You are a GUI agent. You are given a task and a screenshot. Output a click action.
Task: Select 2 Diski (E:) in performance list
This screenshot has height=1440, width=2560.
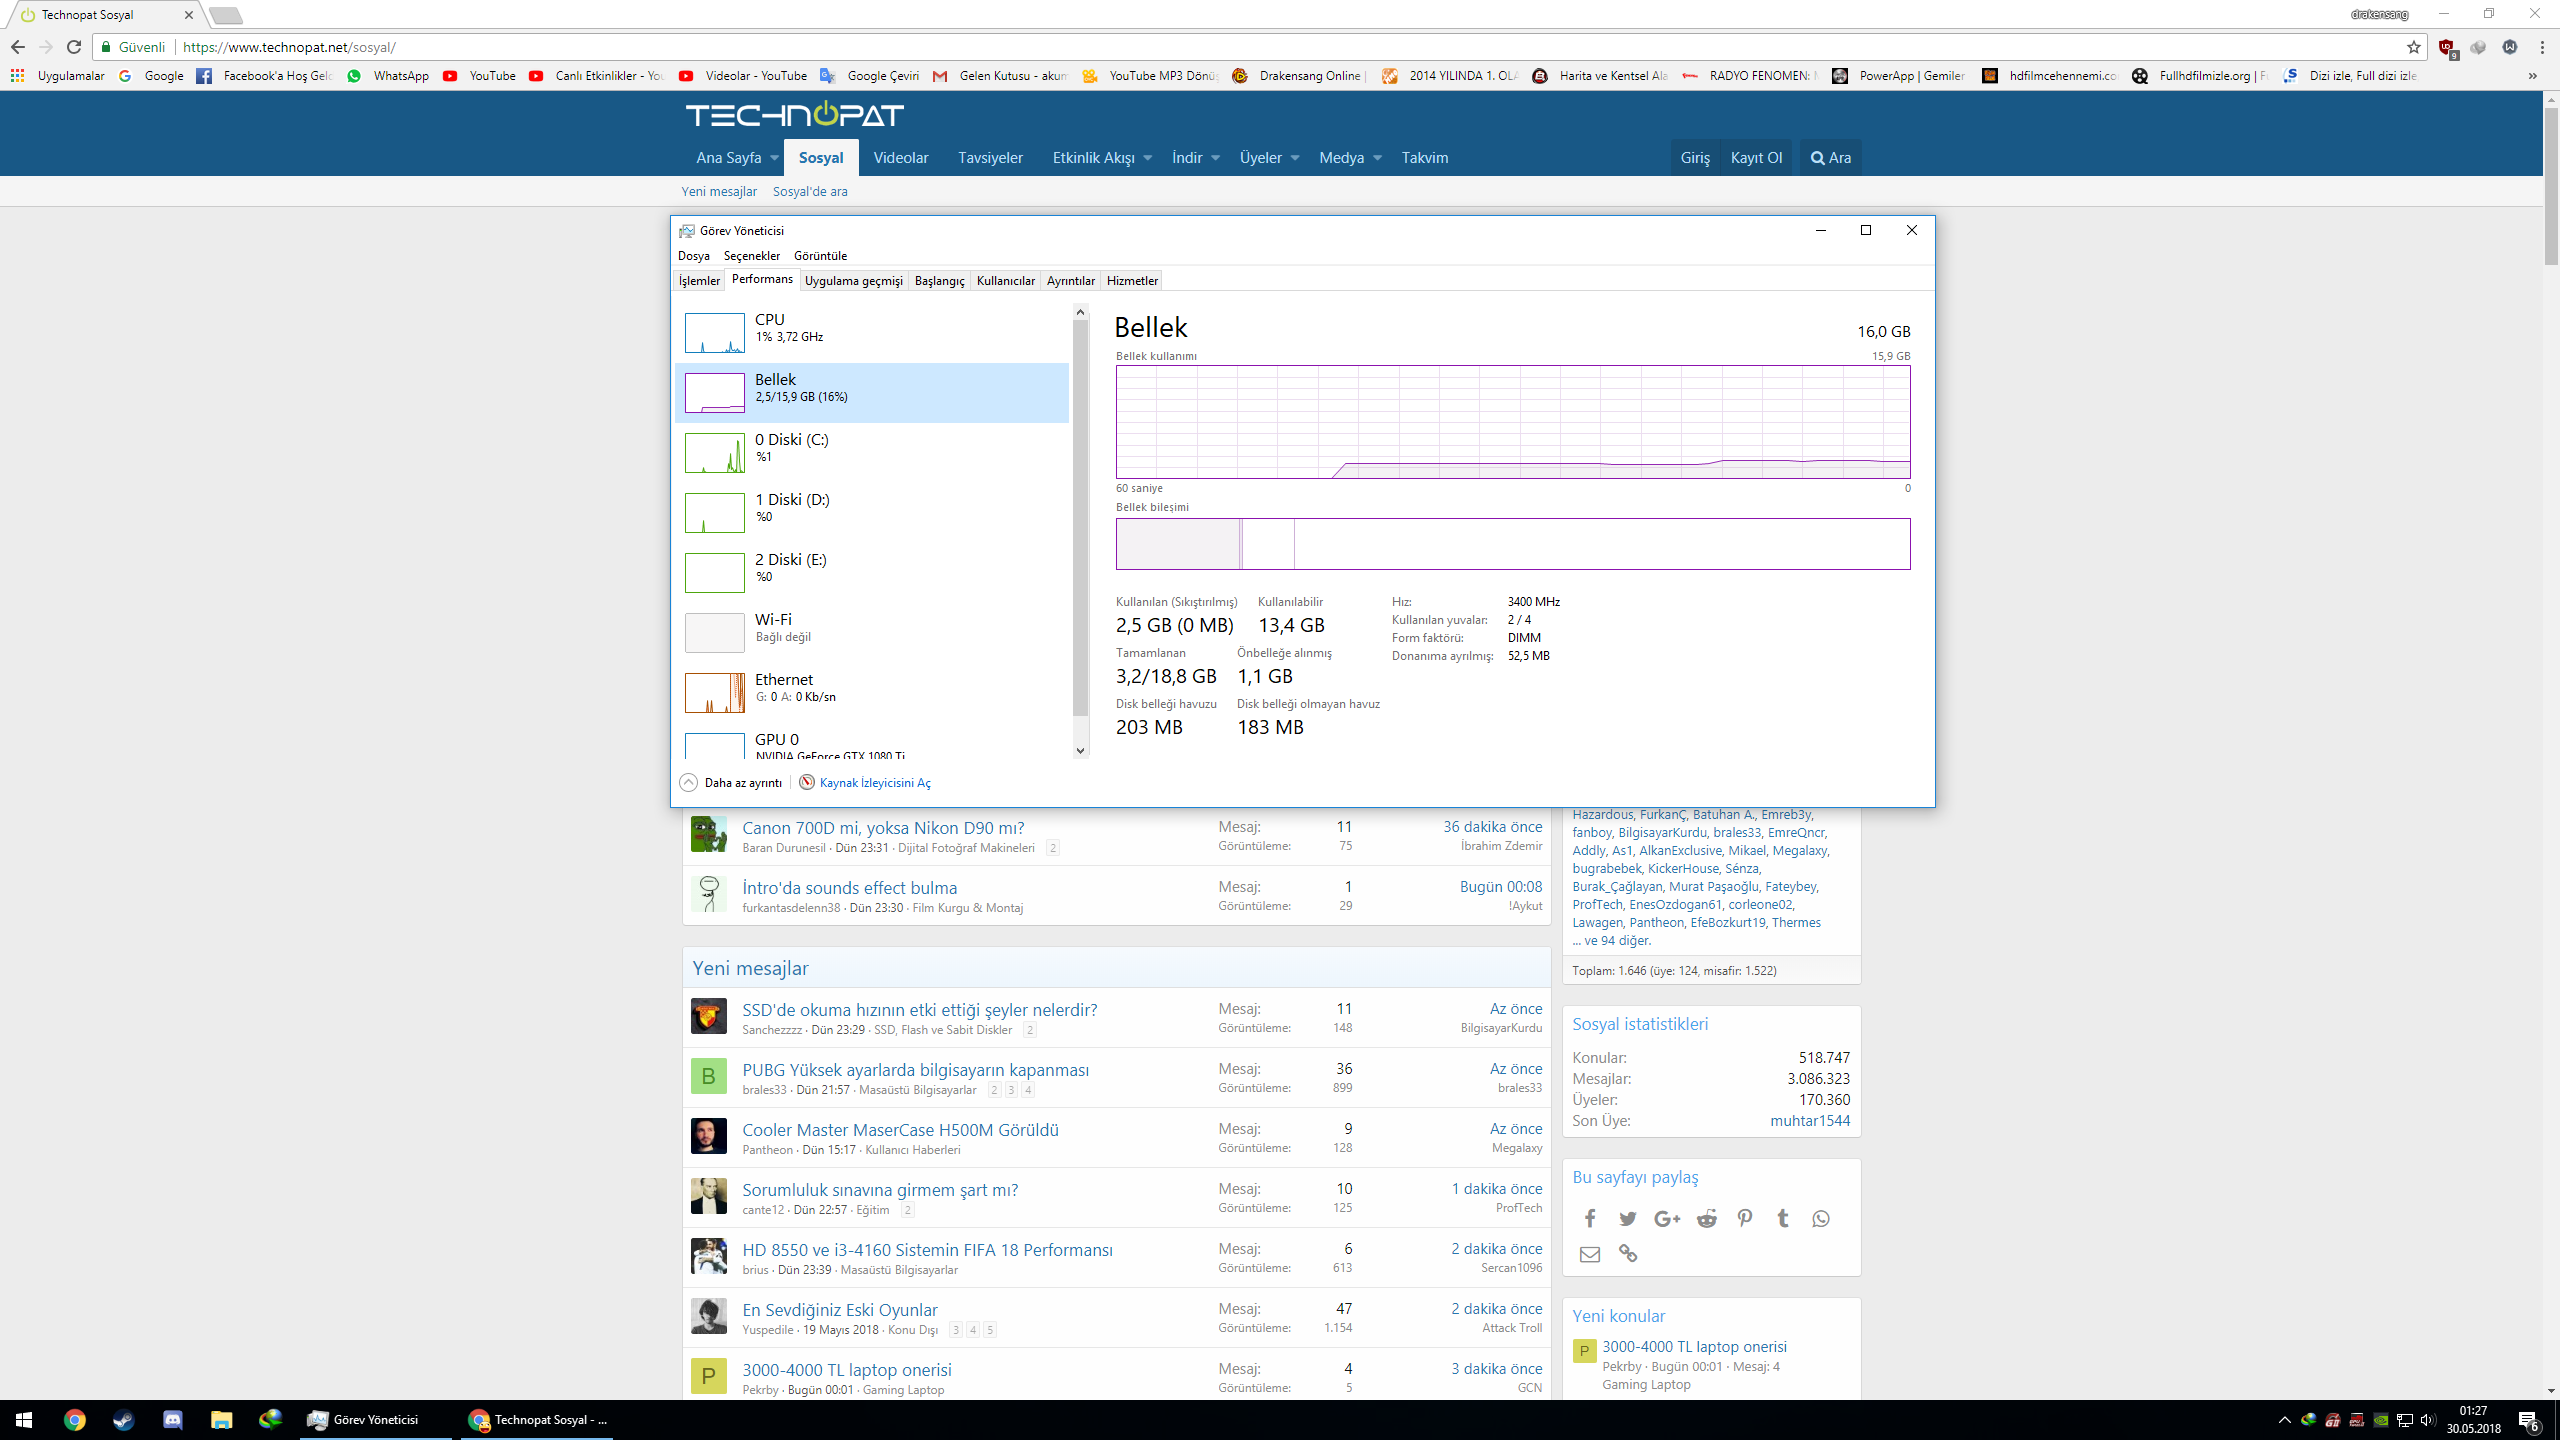[872, 572]
